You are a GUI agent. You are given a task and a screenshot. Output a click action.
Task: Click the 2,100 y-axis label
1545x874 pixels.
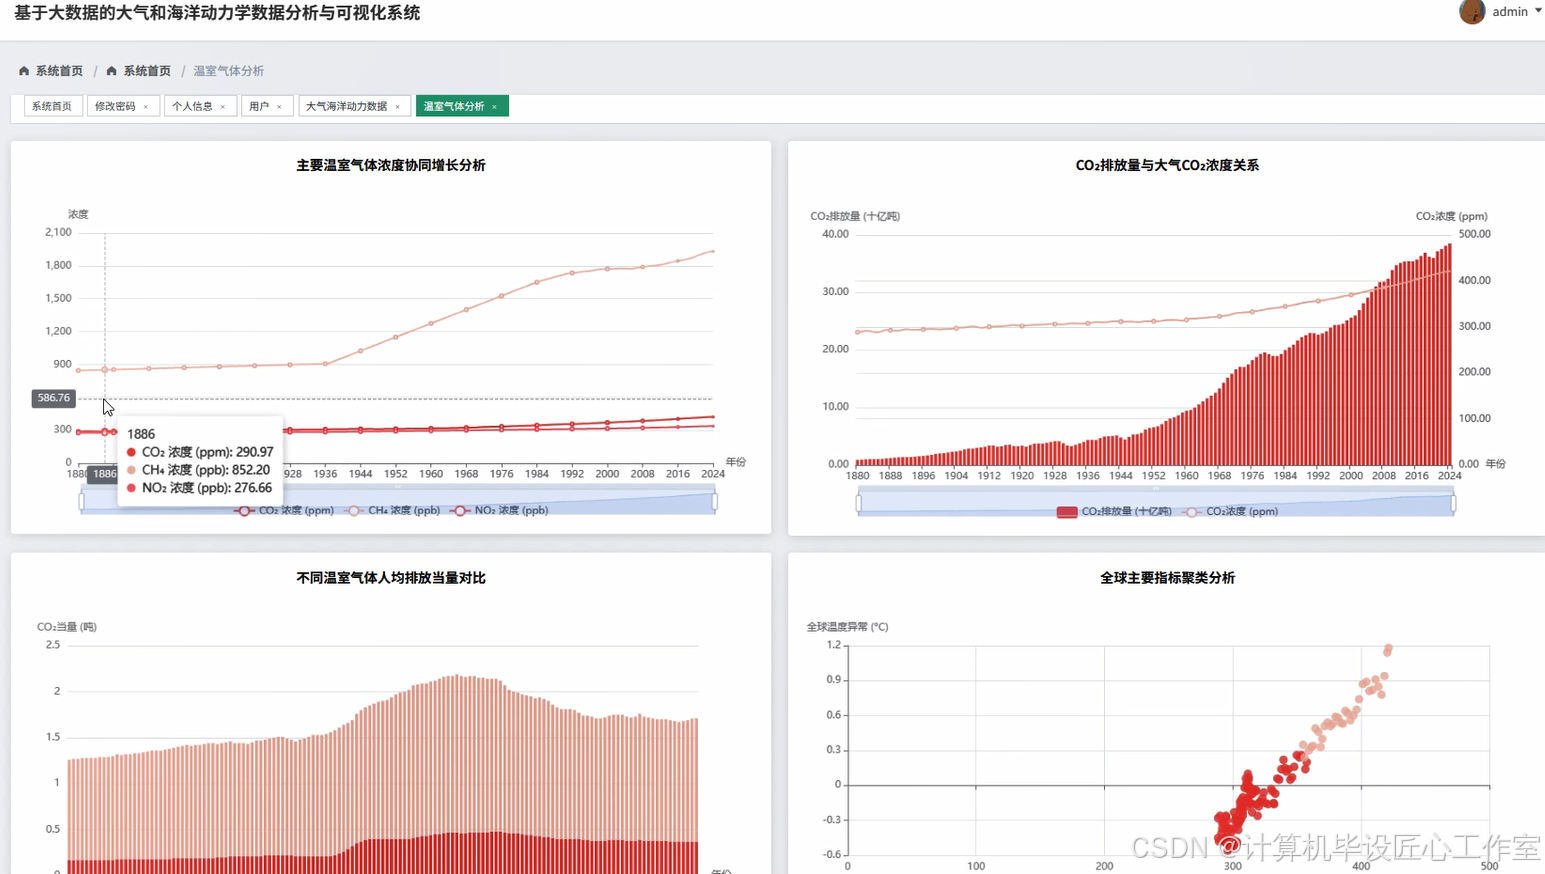[58, 232]
